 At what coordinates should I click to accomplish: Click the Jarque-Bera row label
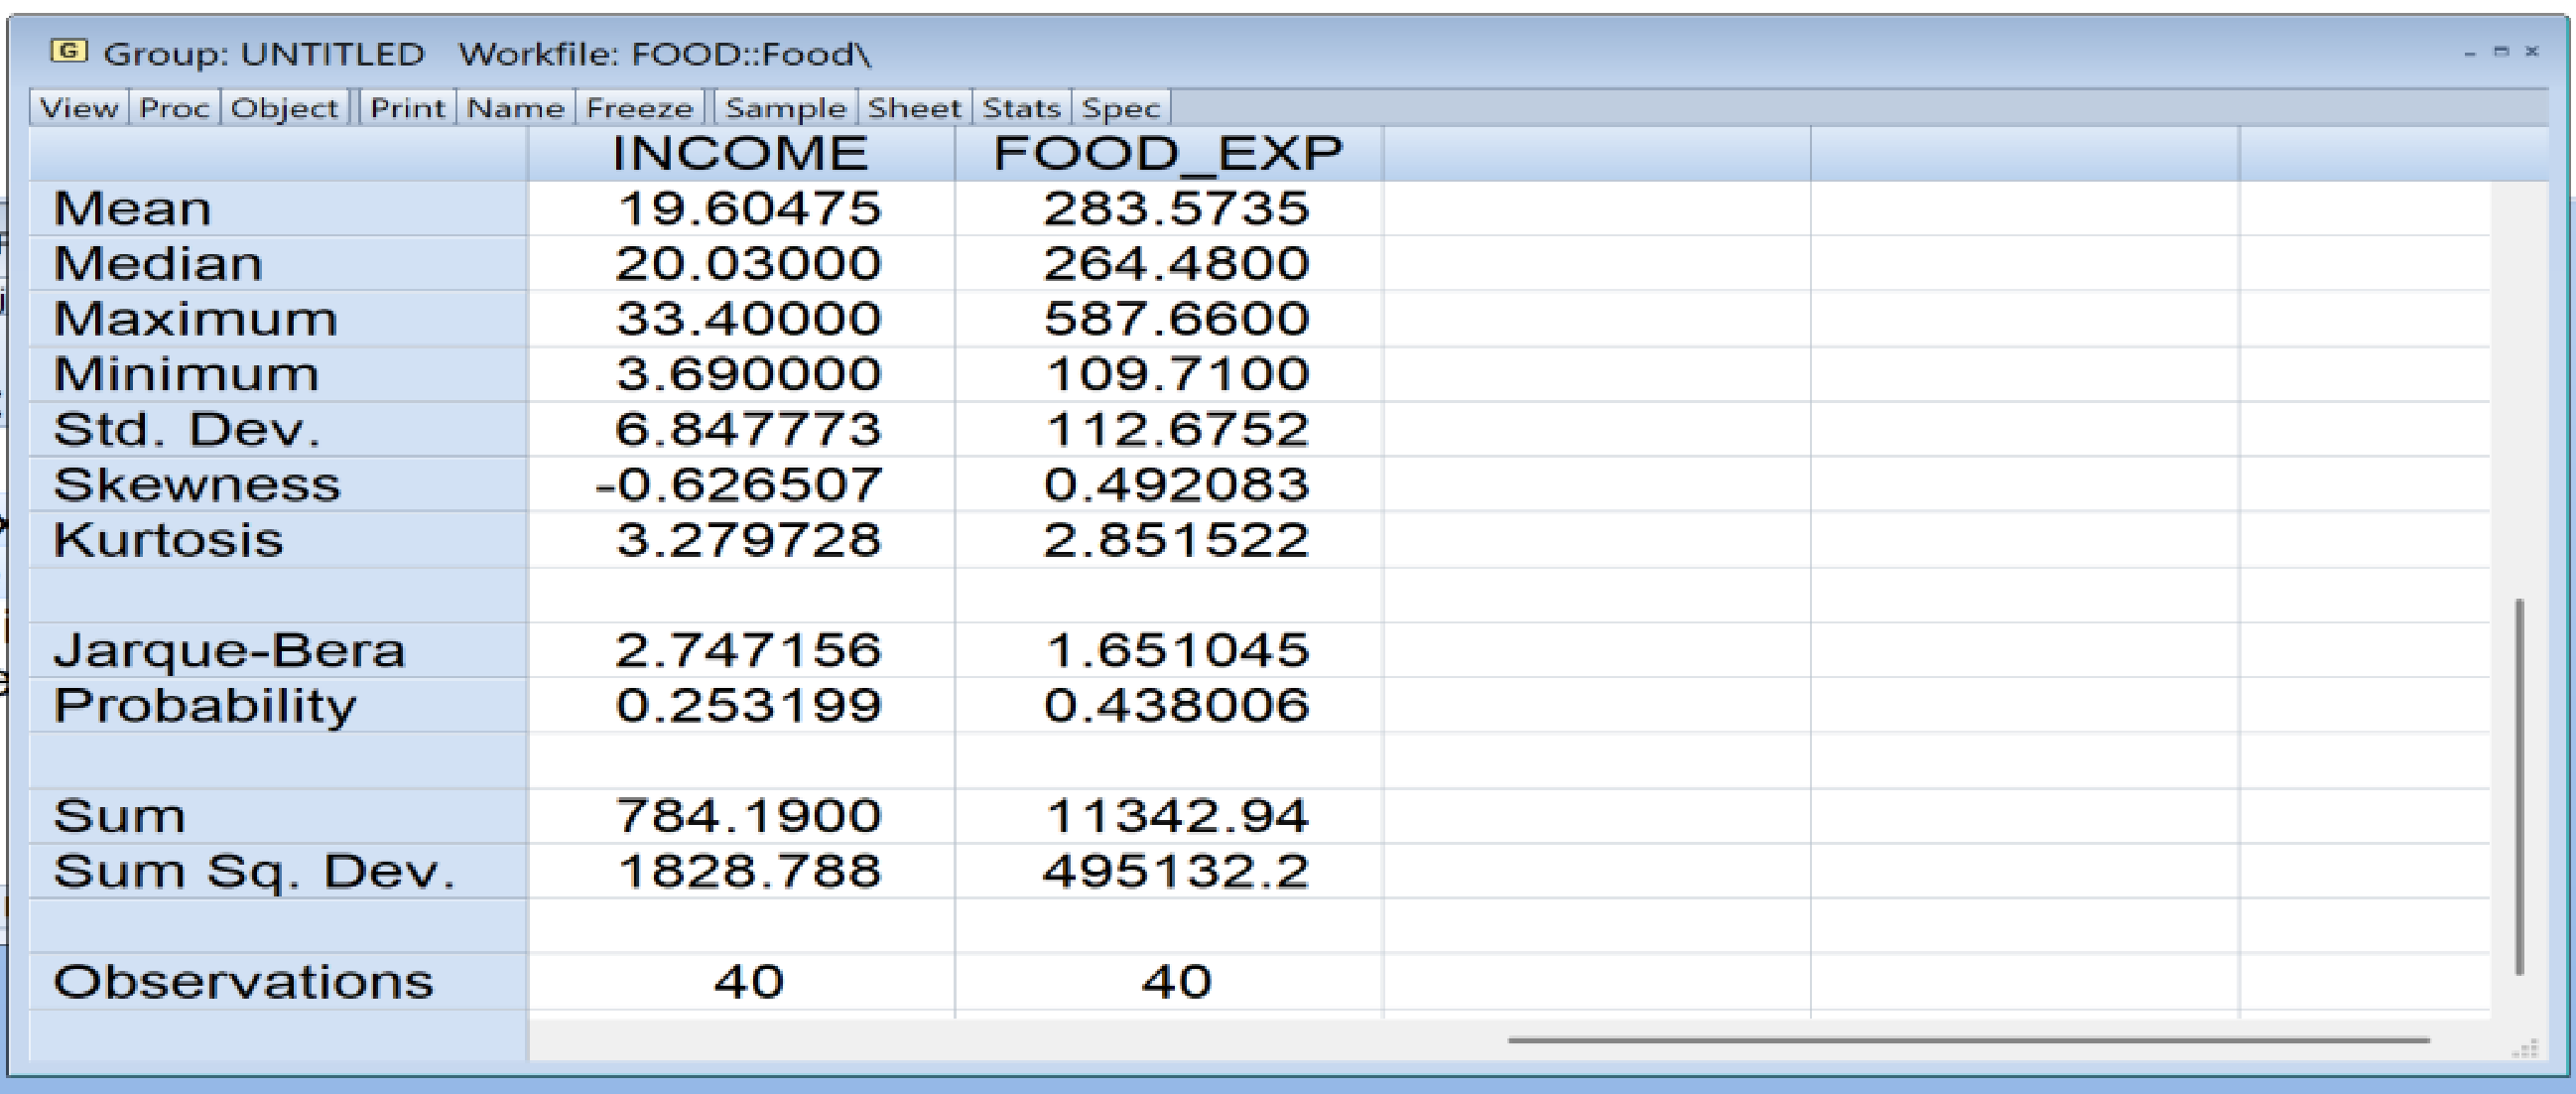tap(230, 651)
